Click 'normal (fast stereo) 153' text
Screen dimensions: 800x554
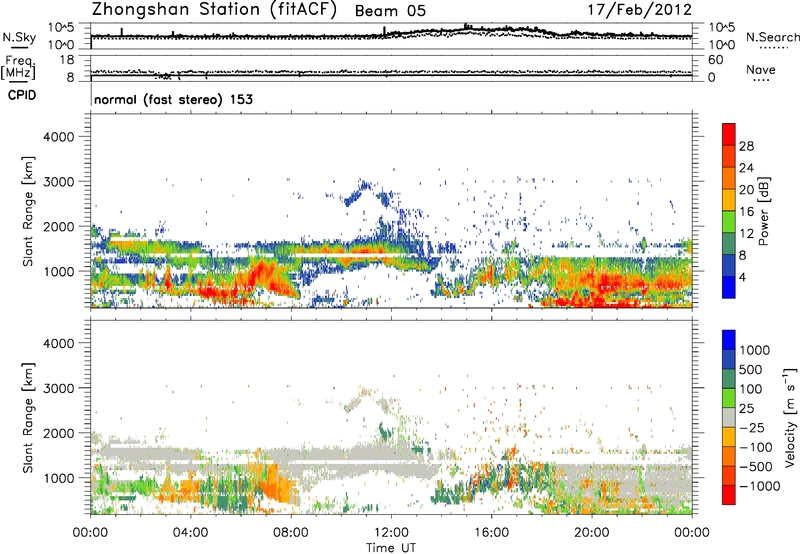(x=173, y=99)
